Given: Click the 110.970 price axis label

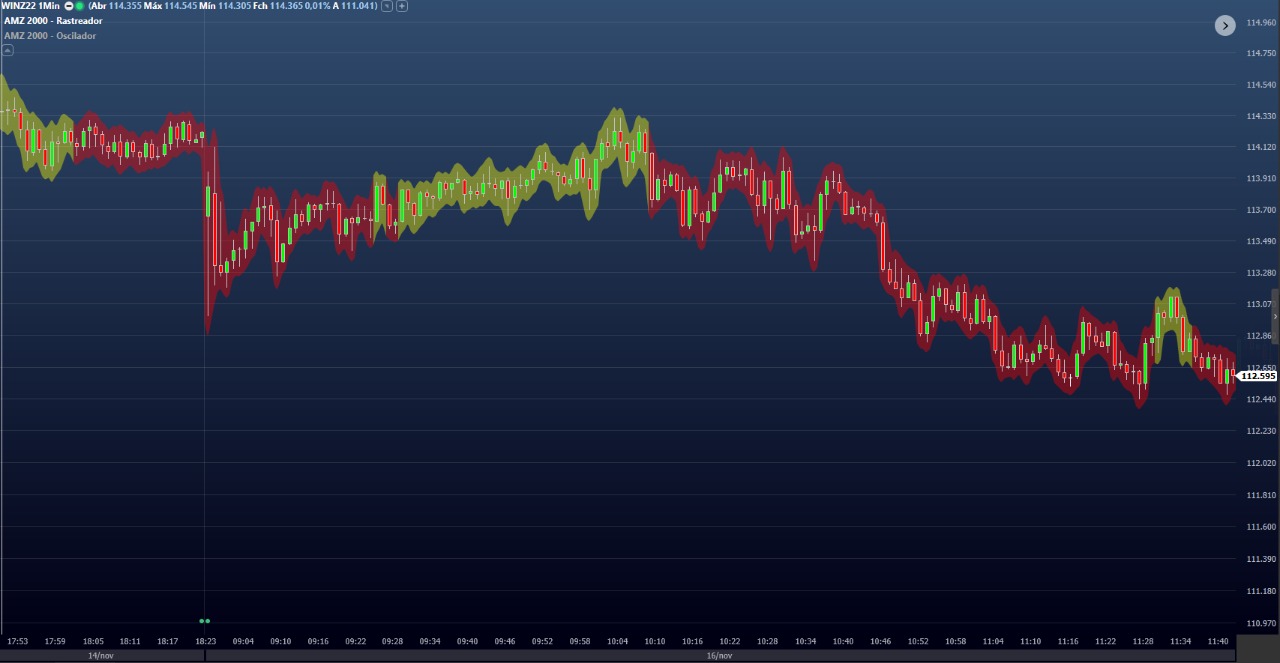Looking at the screenshot, I should 1260,623.
